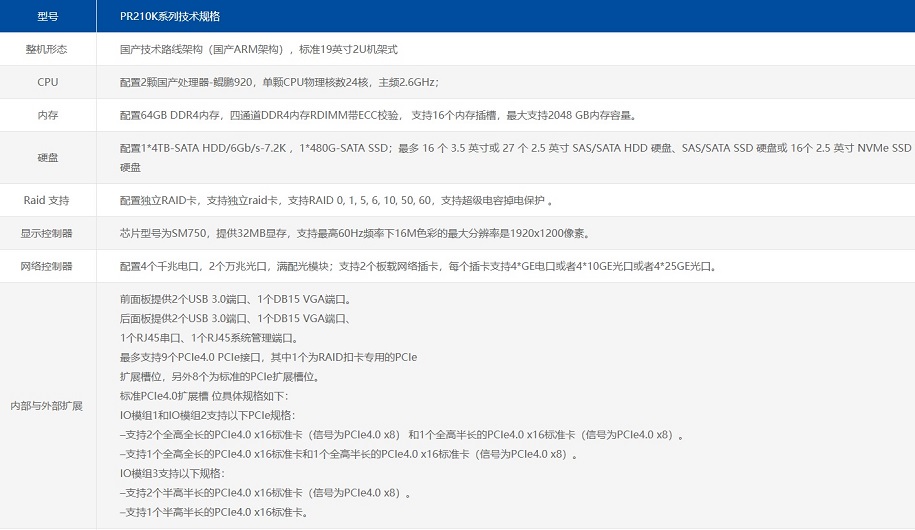Click the 型号 header cell
This screenshot has width=915, height=530.
tap(48, 16)
